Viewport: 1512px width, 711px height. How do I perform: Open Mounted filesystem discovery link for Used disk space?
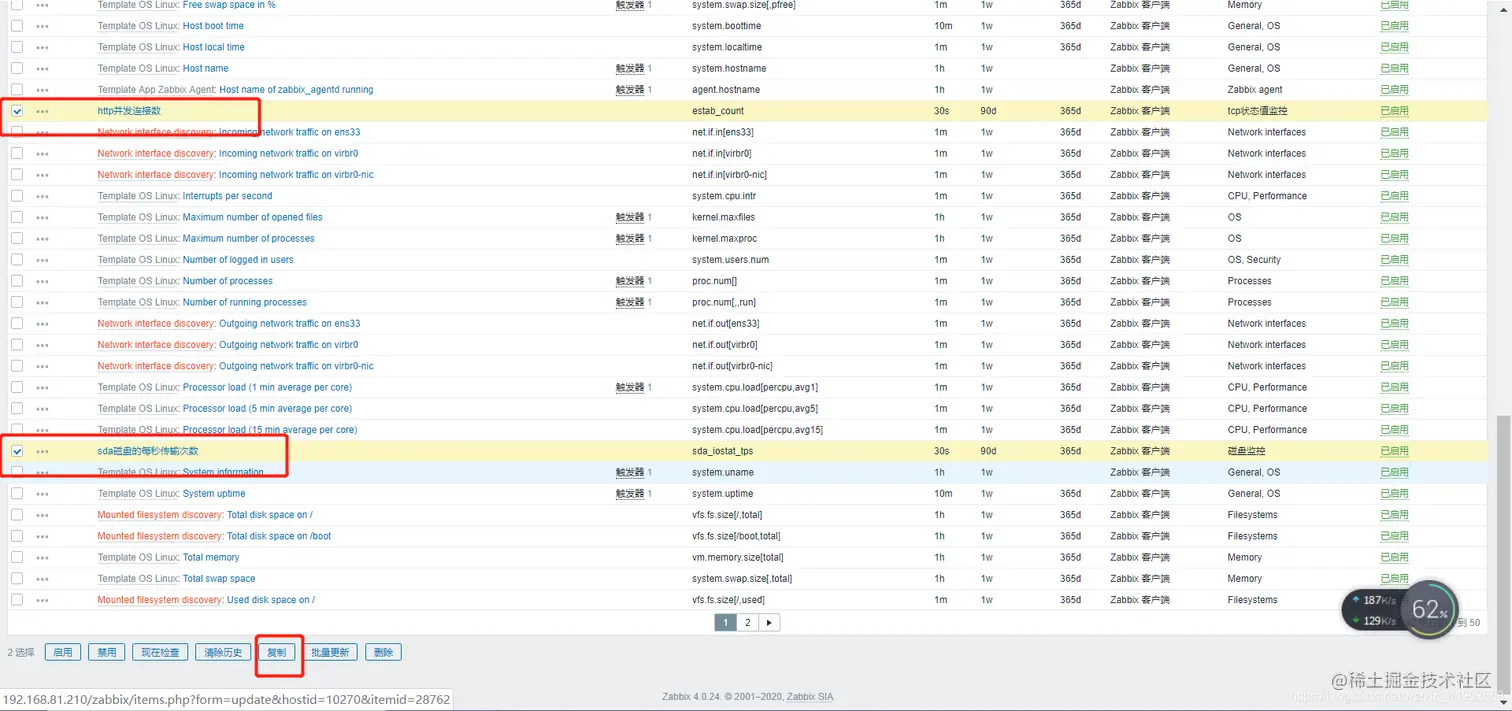click(159, 600)
